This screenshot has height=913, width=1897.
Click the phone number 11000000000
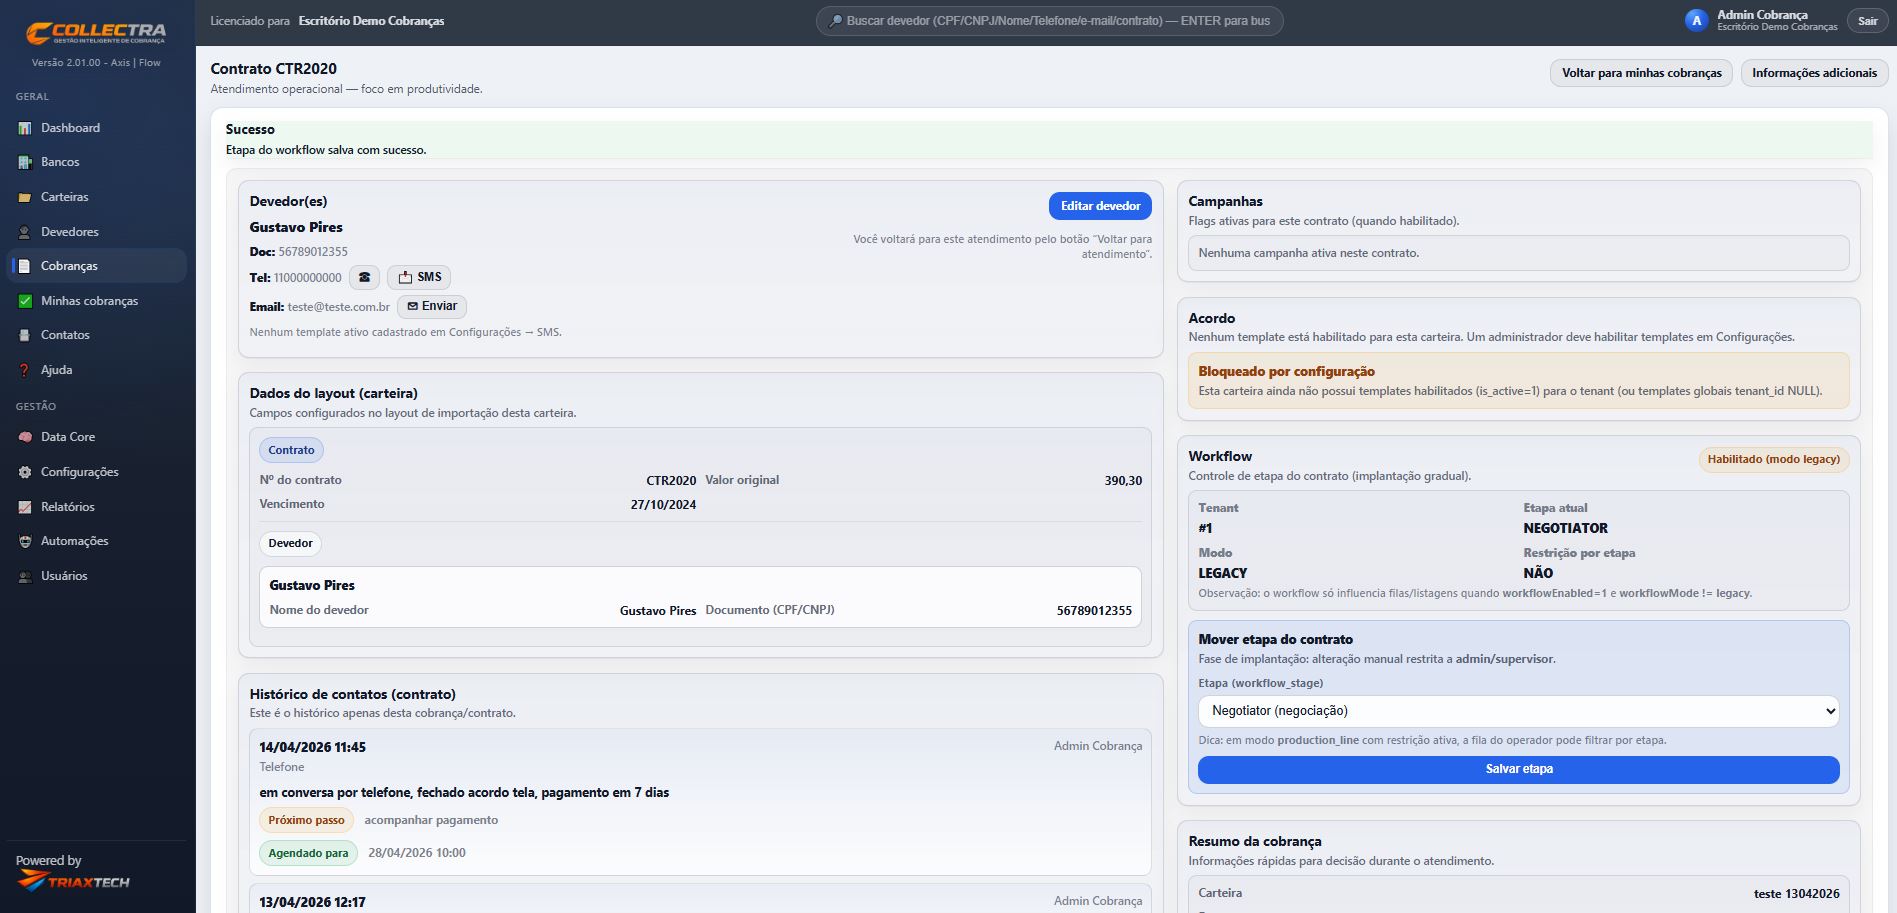[307, 278]
